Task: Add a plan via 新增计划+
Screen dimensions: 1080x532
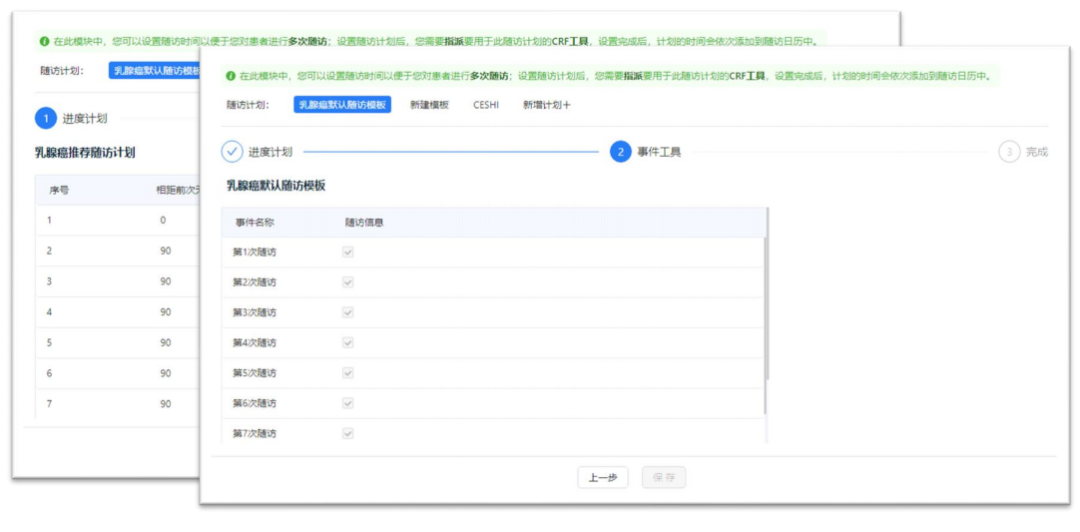Action: [546, 105]
